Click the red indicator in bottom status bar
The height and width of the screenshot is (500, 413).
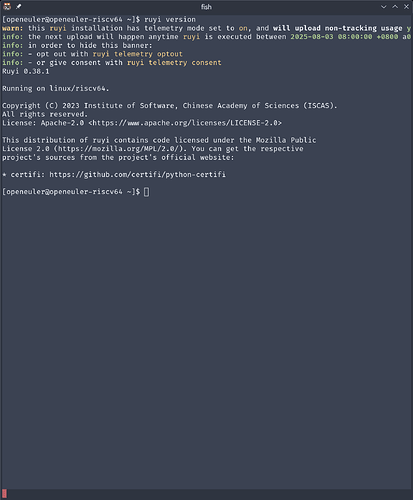tap(5, 494)
